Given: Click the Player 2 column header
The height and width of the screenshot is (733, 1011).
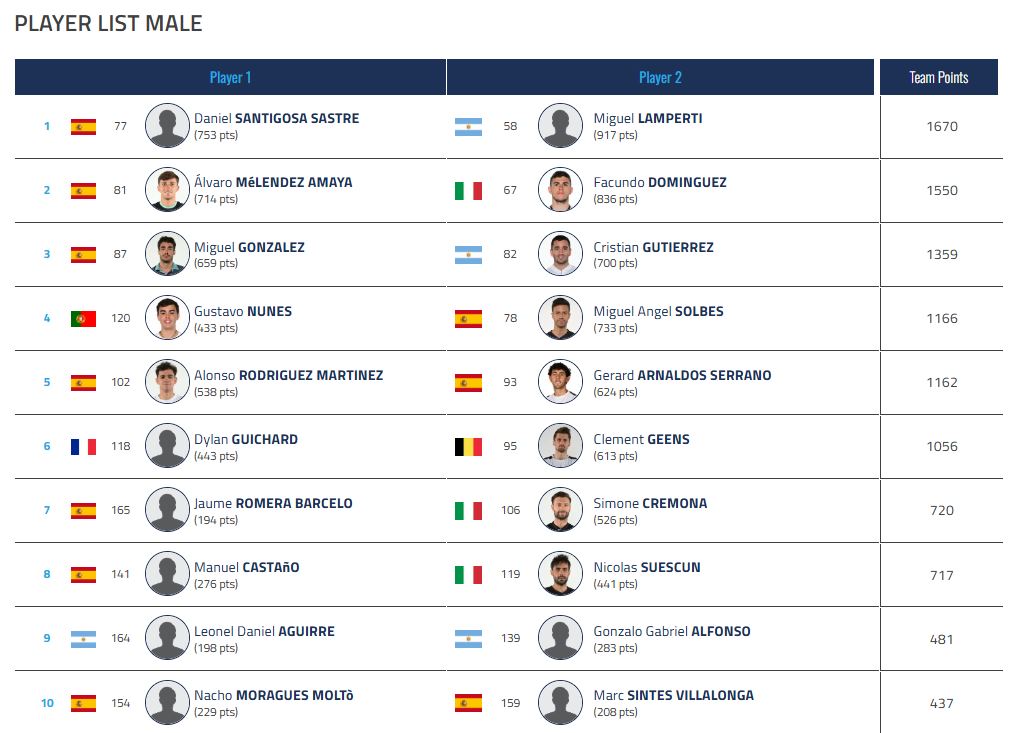Looking at the screenshot, I should click(x=660, y=77).
